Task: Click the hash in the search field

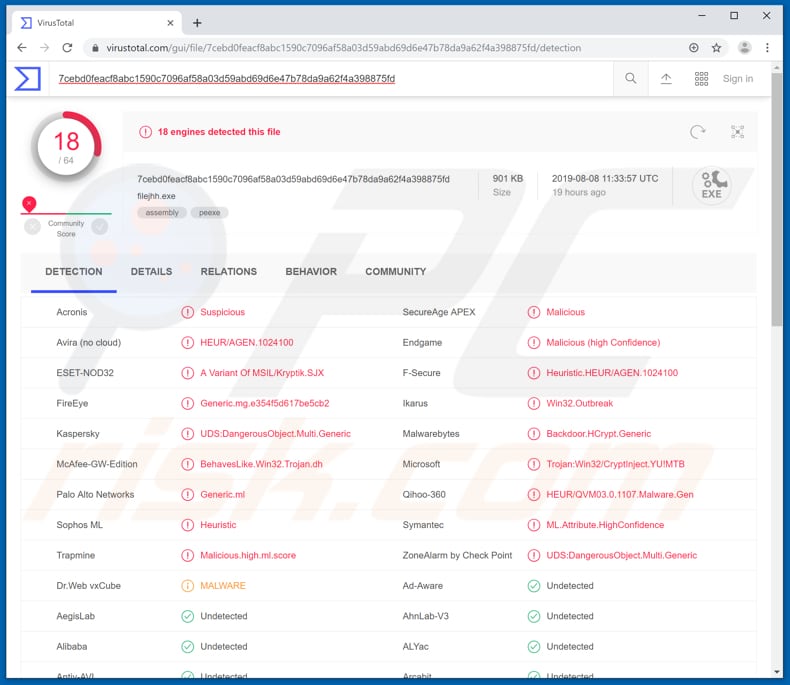Action: pyautogui.click(x=227, y=79)
